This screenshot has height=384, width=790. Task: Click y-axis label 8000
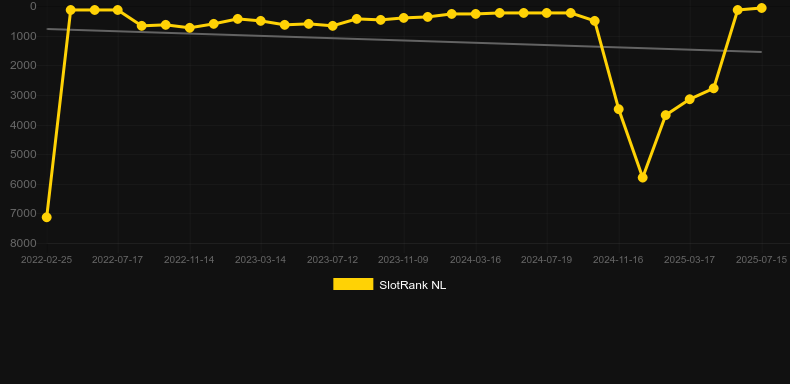[x=23, y=243]
